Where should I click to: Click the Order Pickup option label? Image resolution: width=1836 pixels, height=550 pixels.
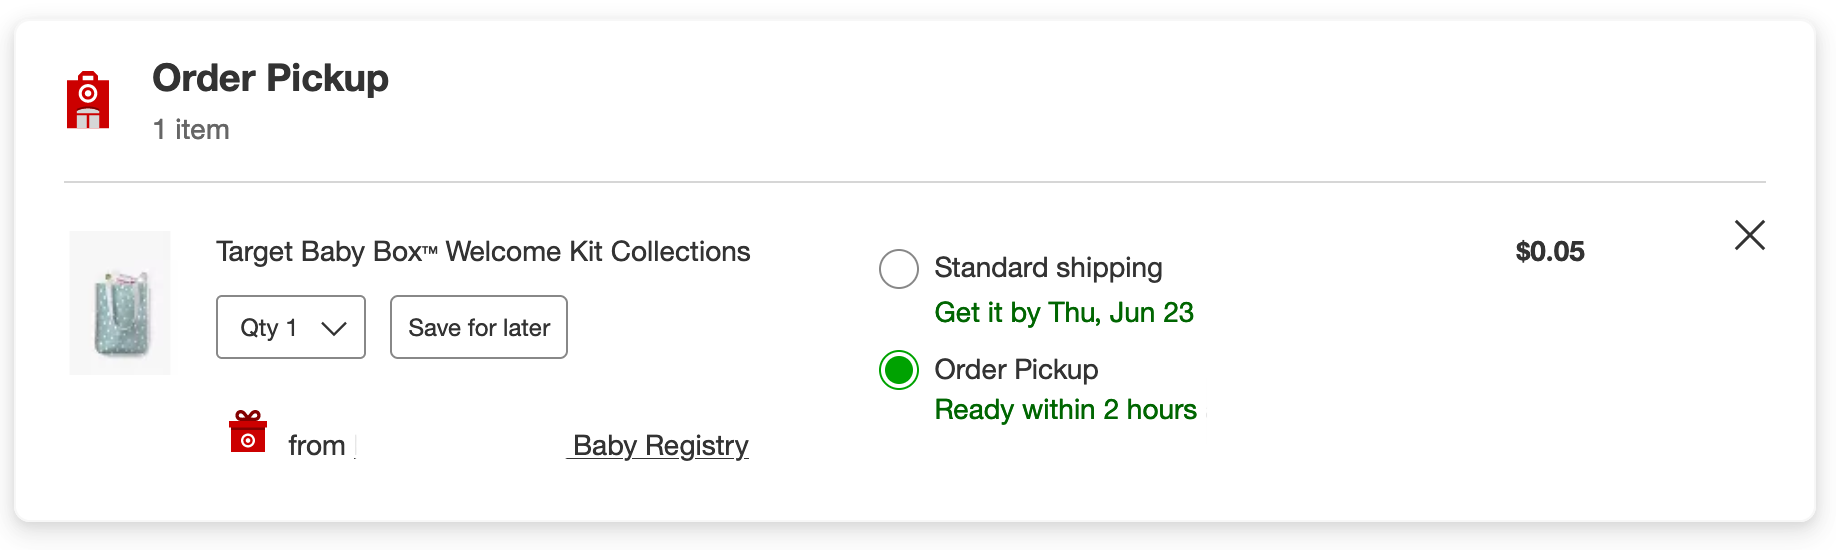click(x=1016, y=370)
